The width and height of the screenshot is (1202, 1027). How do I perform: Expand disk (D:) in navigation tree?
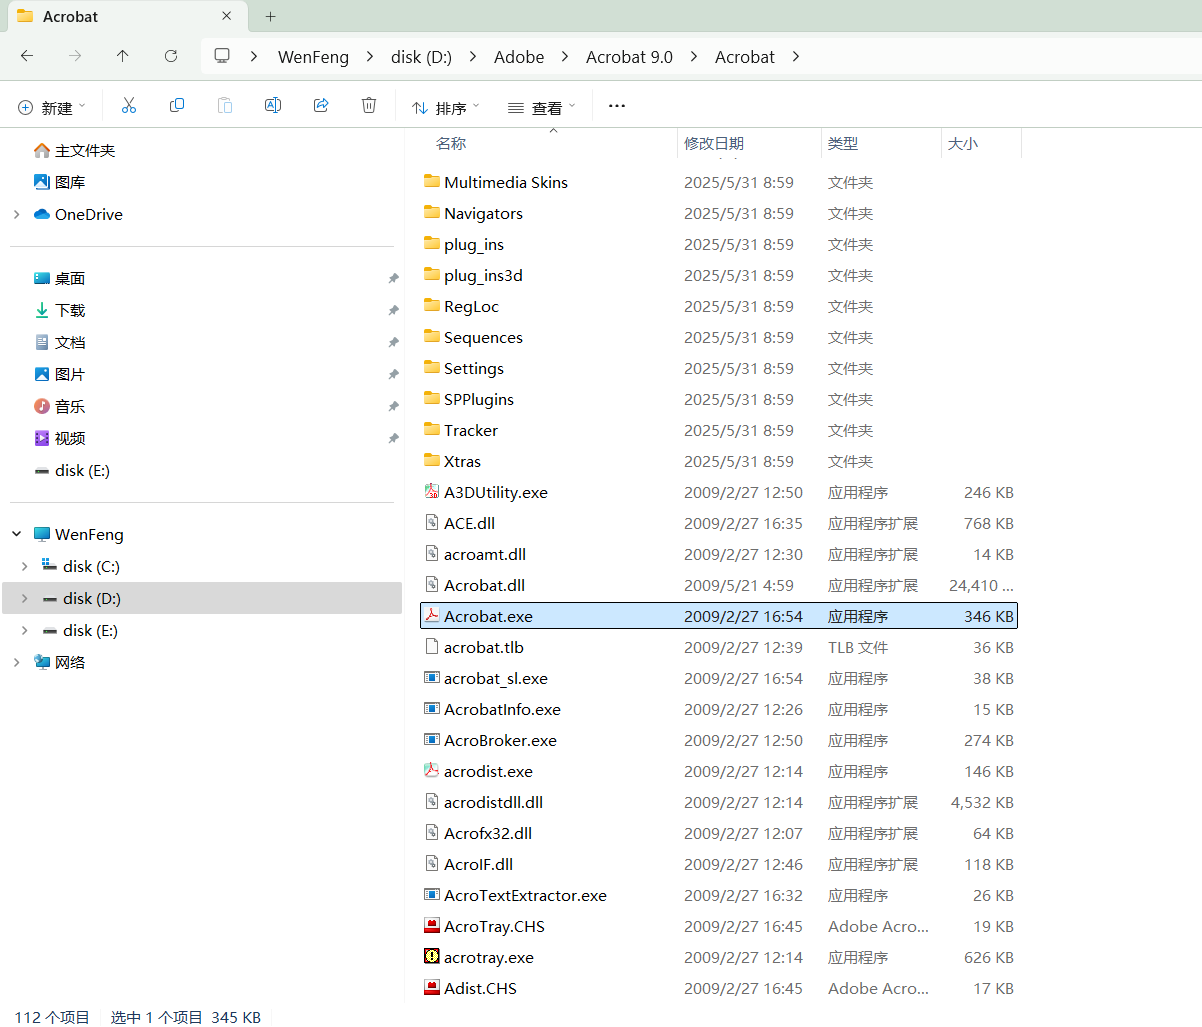click(x=25, y=598)
